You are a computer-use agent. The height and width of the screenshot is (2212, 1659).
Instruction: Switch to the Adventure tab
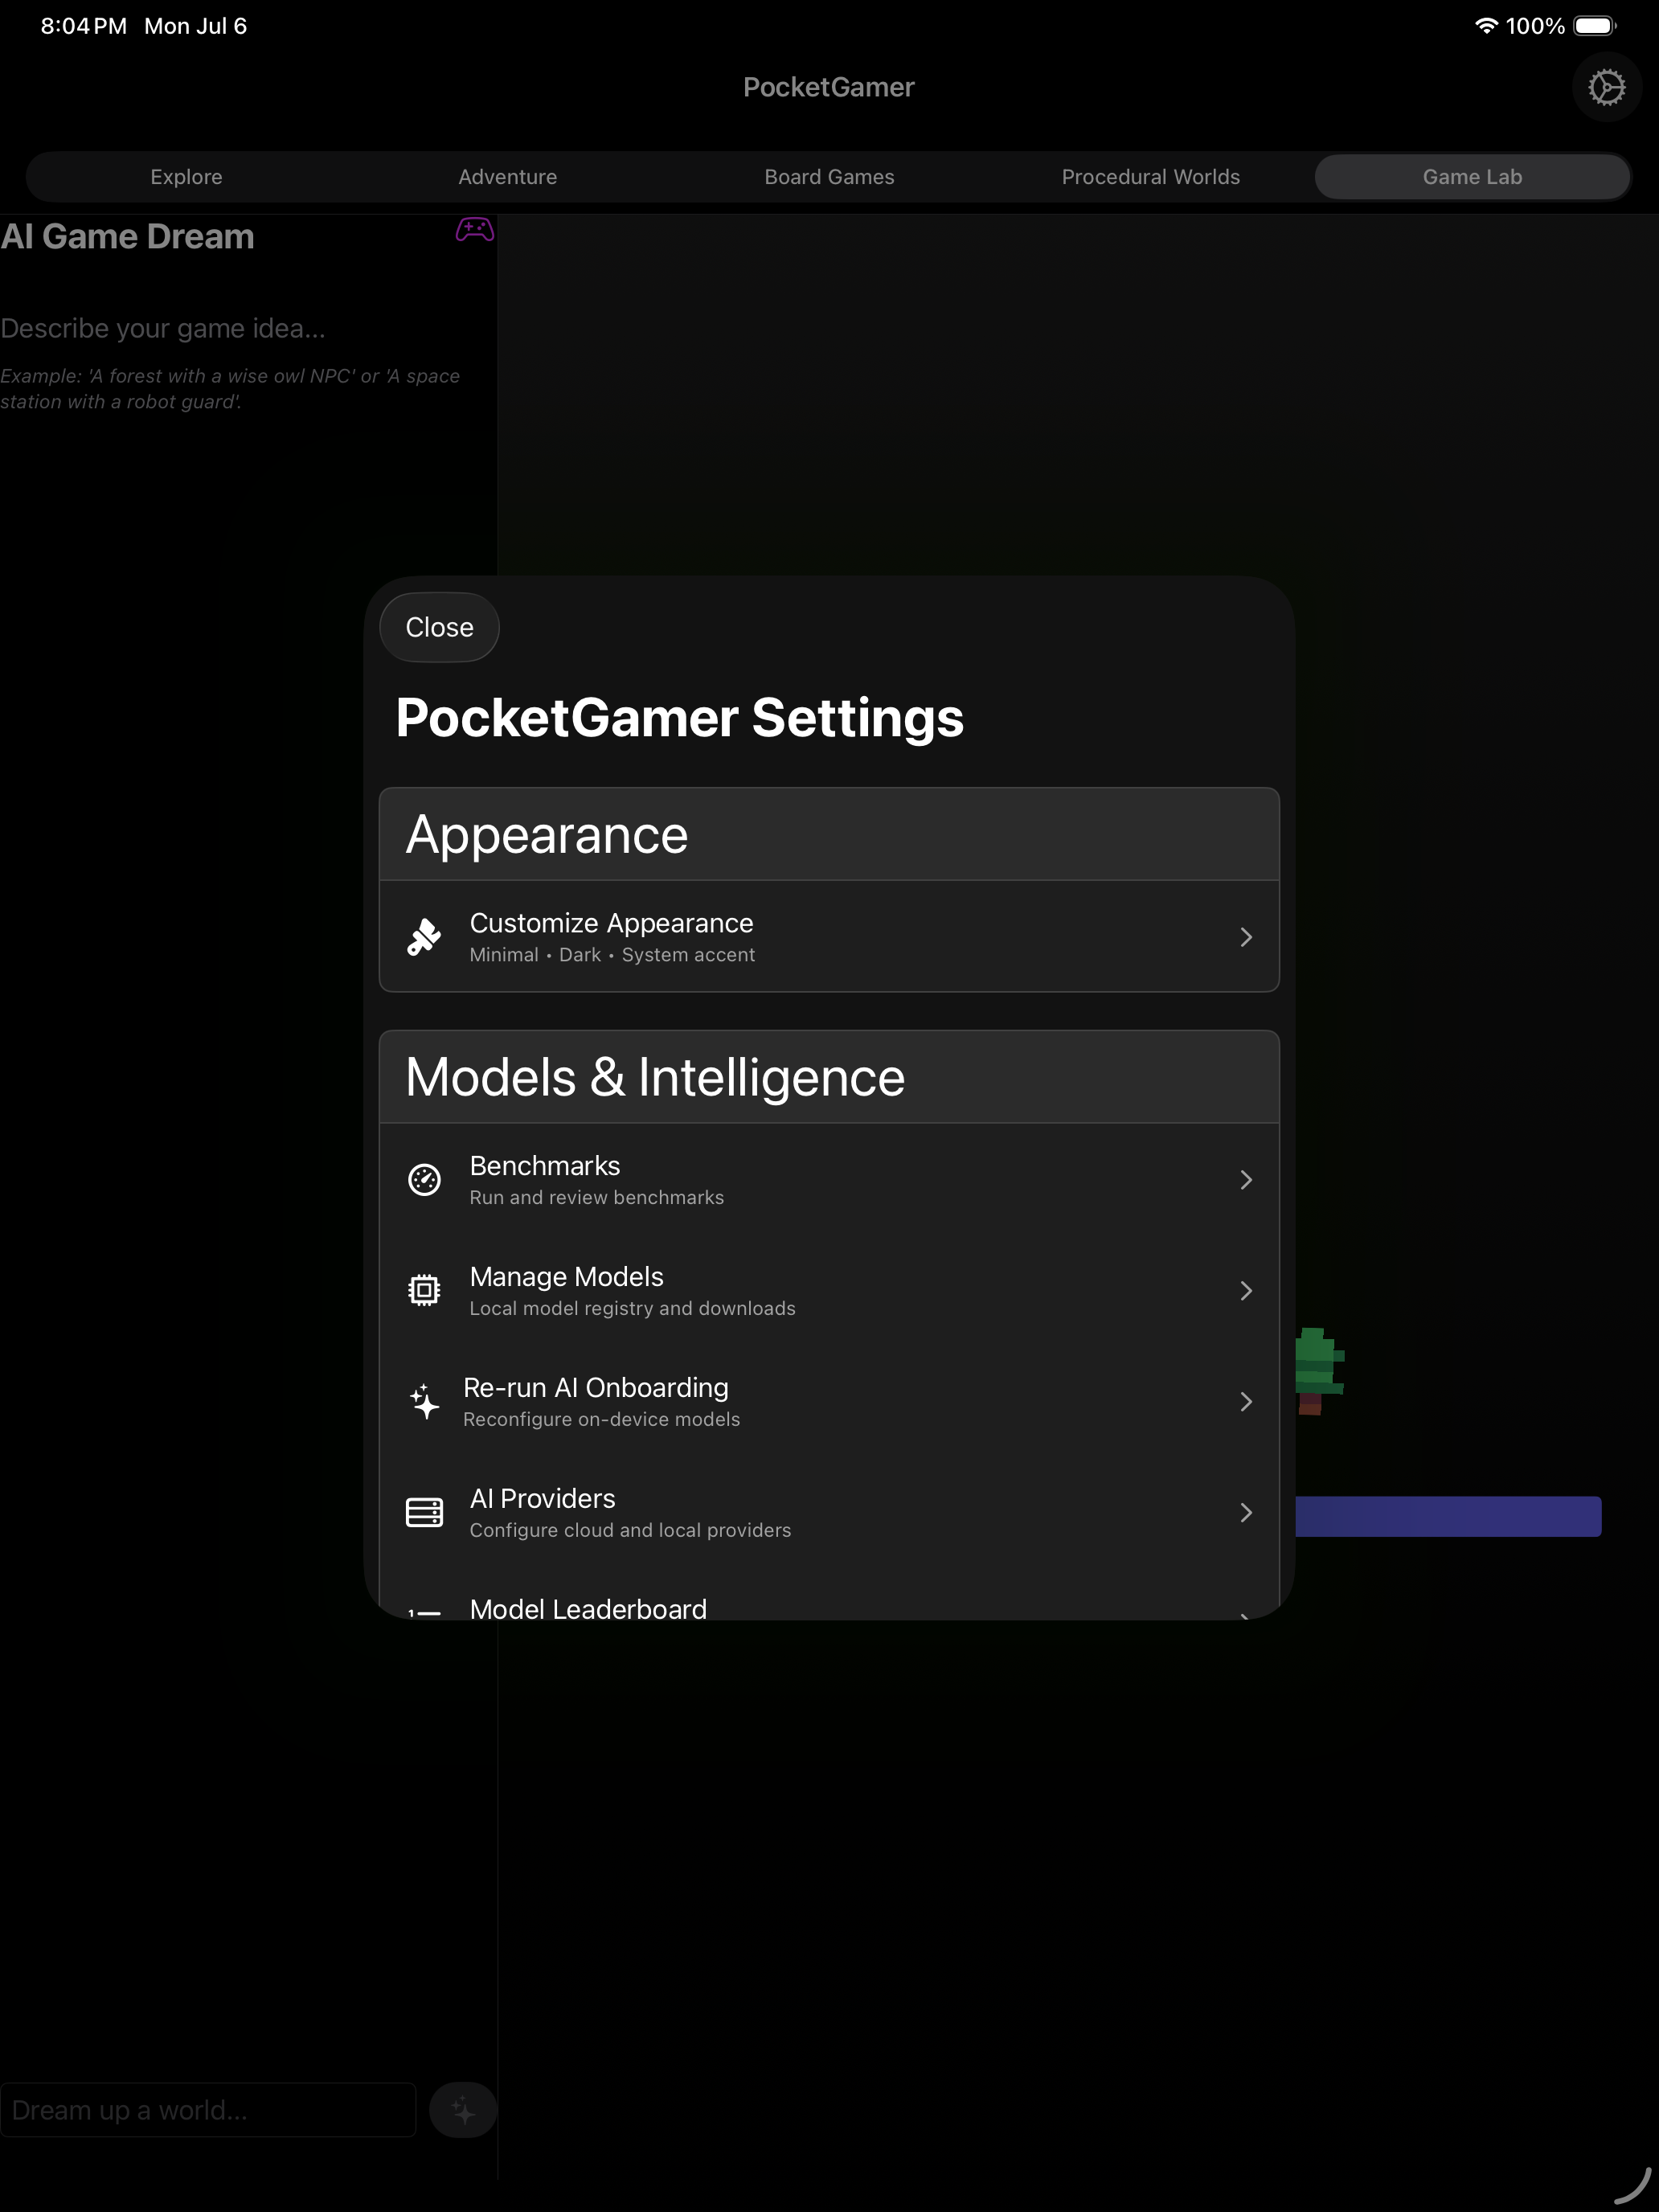(x=508, y=177)
